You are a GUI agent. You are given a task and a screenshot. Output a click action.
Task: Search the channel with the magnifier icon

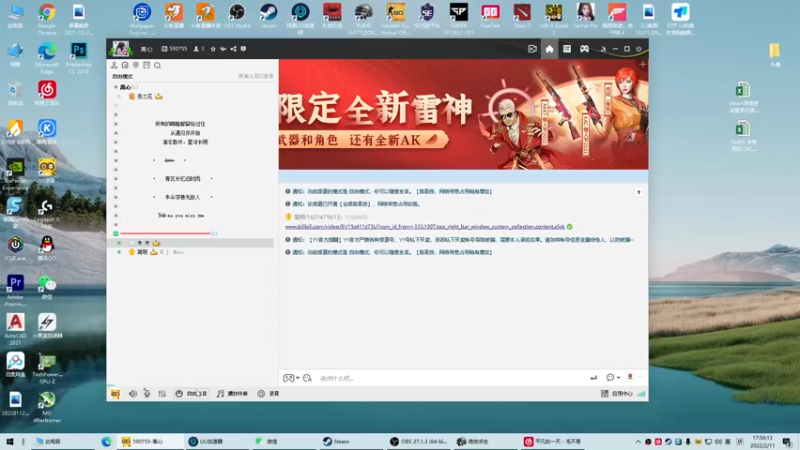(x=158, y=65)
